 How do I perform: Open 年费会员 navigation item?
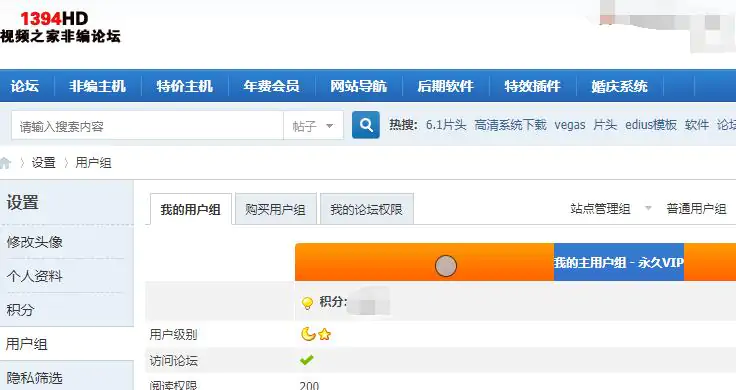[271, 86]
